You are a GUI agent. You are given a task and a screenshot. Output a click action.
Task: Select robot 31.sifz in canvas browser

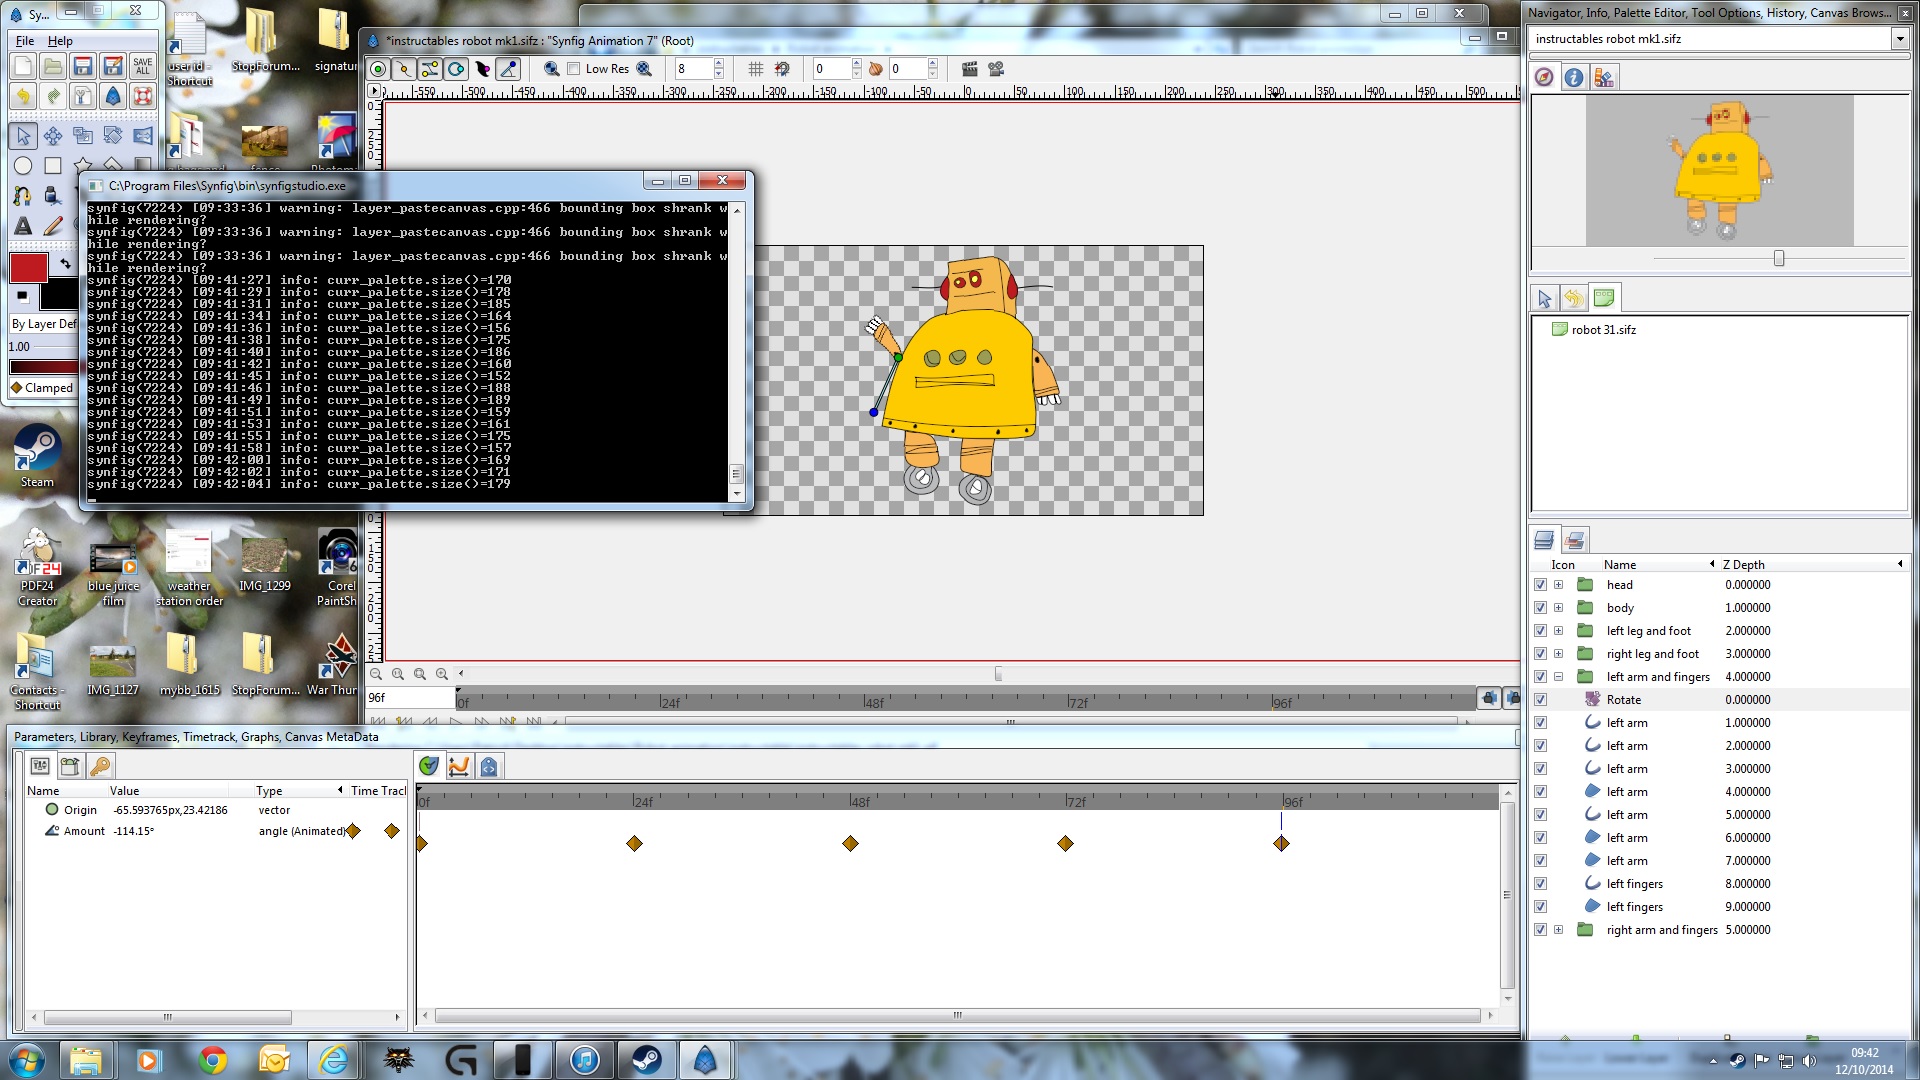click(1603, 330)
